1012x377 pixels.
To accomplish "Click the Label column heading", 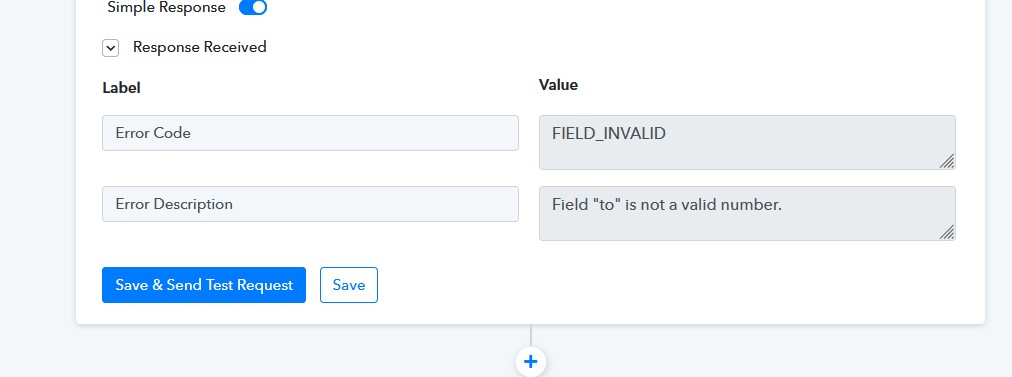I will point(121,88).
